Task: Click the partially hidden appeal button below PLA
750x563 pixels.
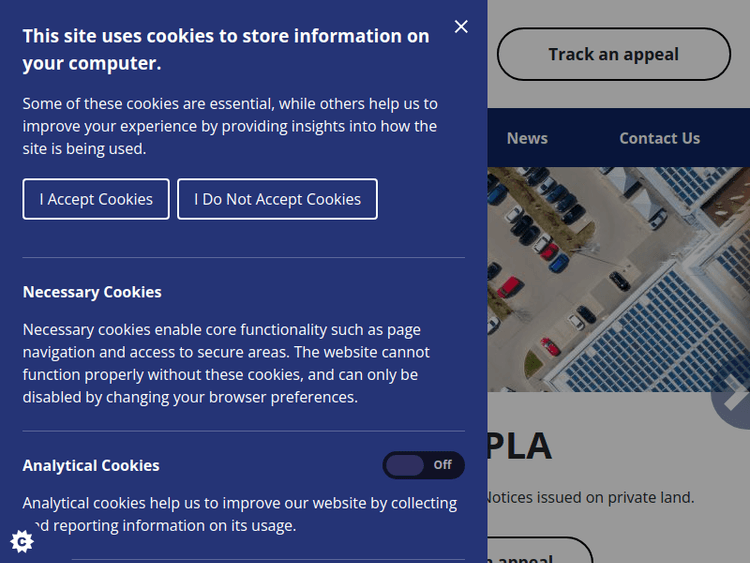Action: click(539, 553)
